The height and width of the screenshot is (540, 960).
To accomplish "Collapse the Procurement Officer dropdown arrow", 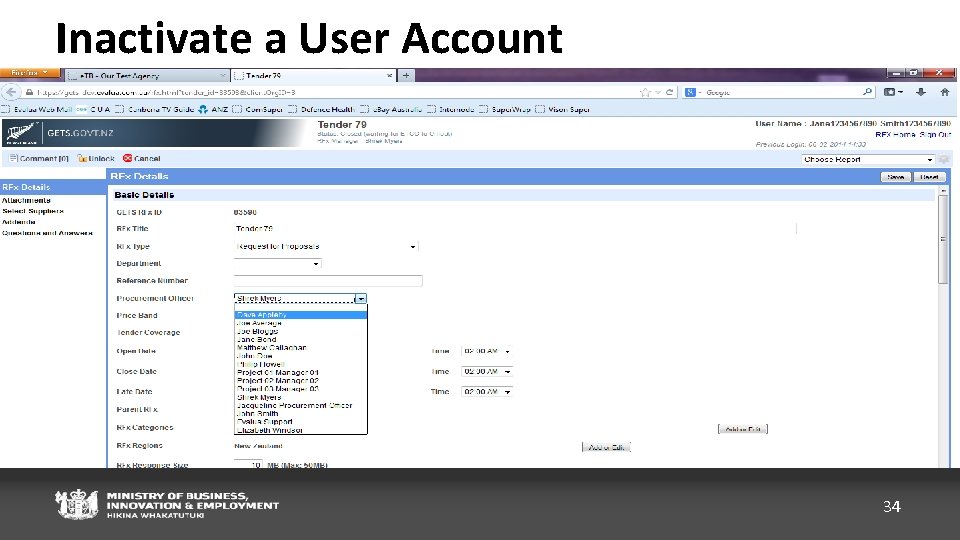I will 361,298.
